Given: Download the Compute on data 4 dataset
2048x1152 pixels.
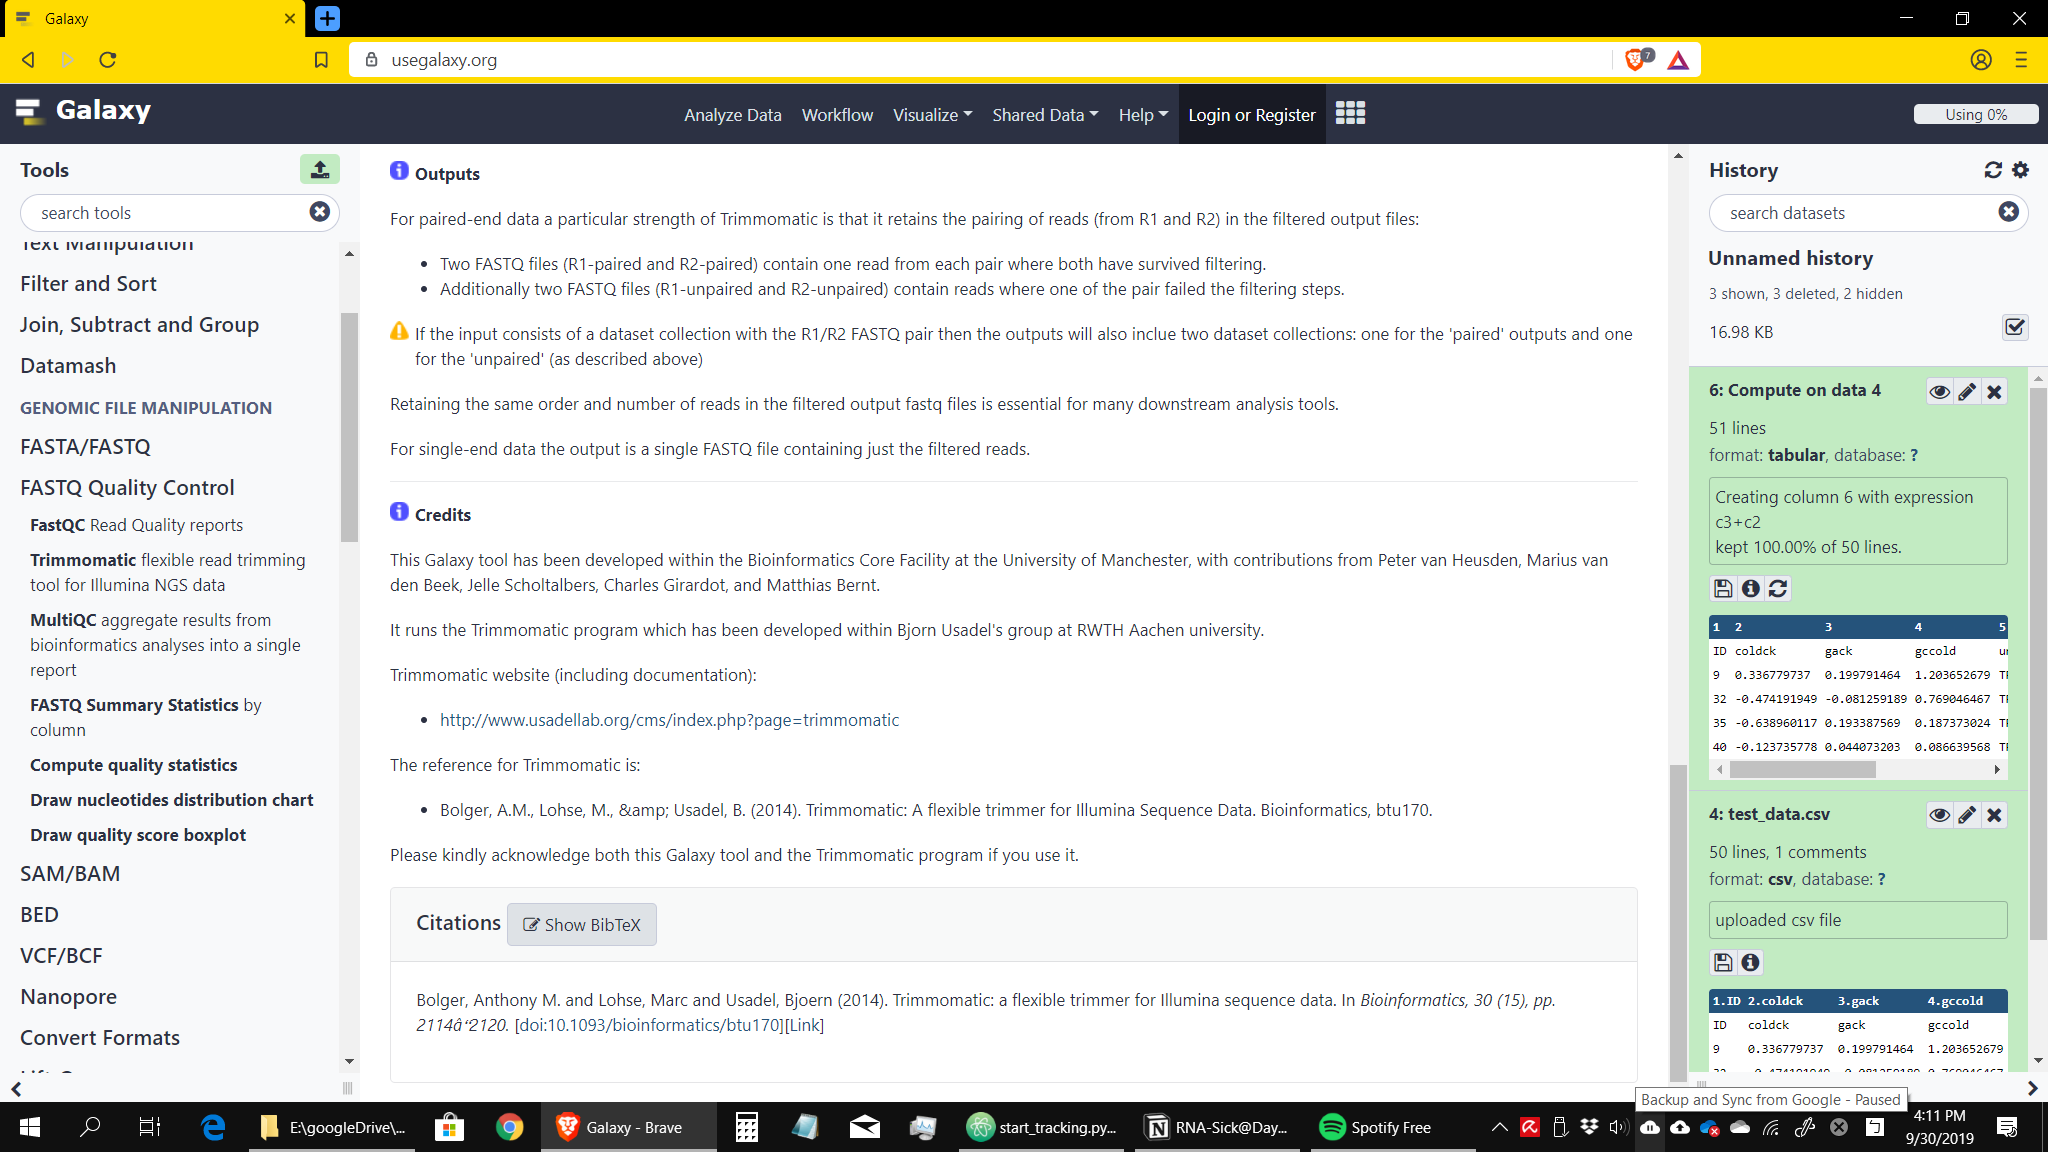Looking at the screenshot, I should point(1723,588).
